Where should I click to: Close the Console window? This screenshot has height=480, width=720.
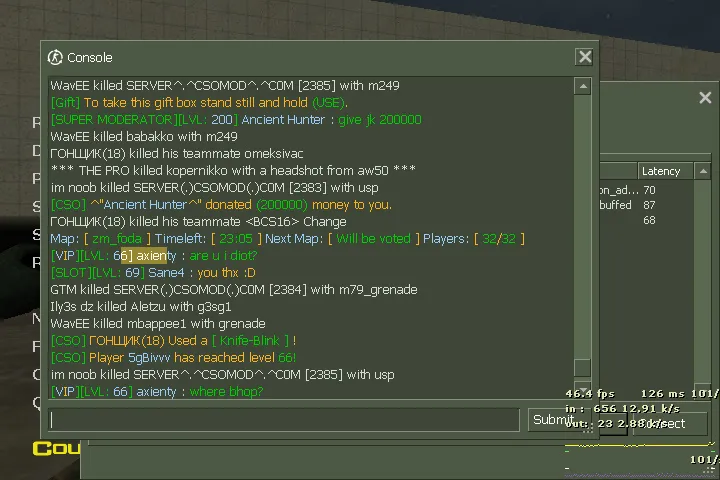click(x=584, y=57)
